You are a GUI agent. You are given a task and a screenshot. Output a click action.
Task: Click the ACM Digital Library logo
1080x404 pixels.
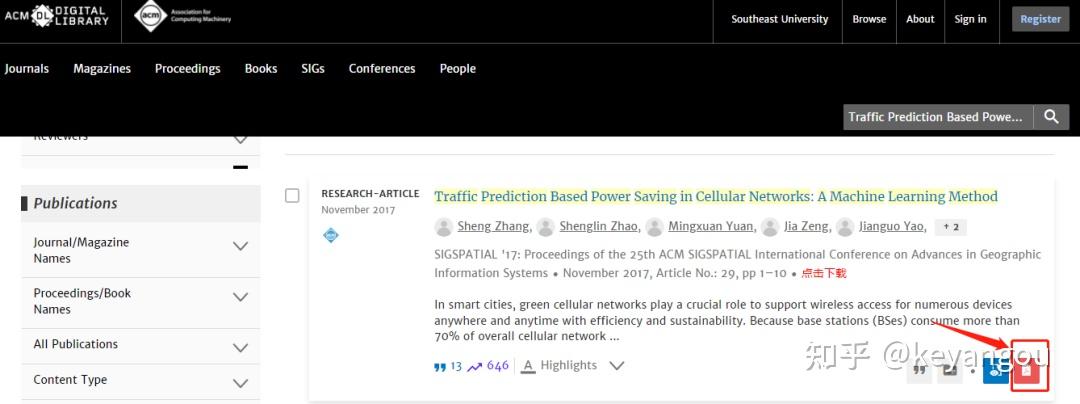[57, 19]
